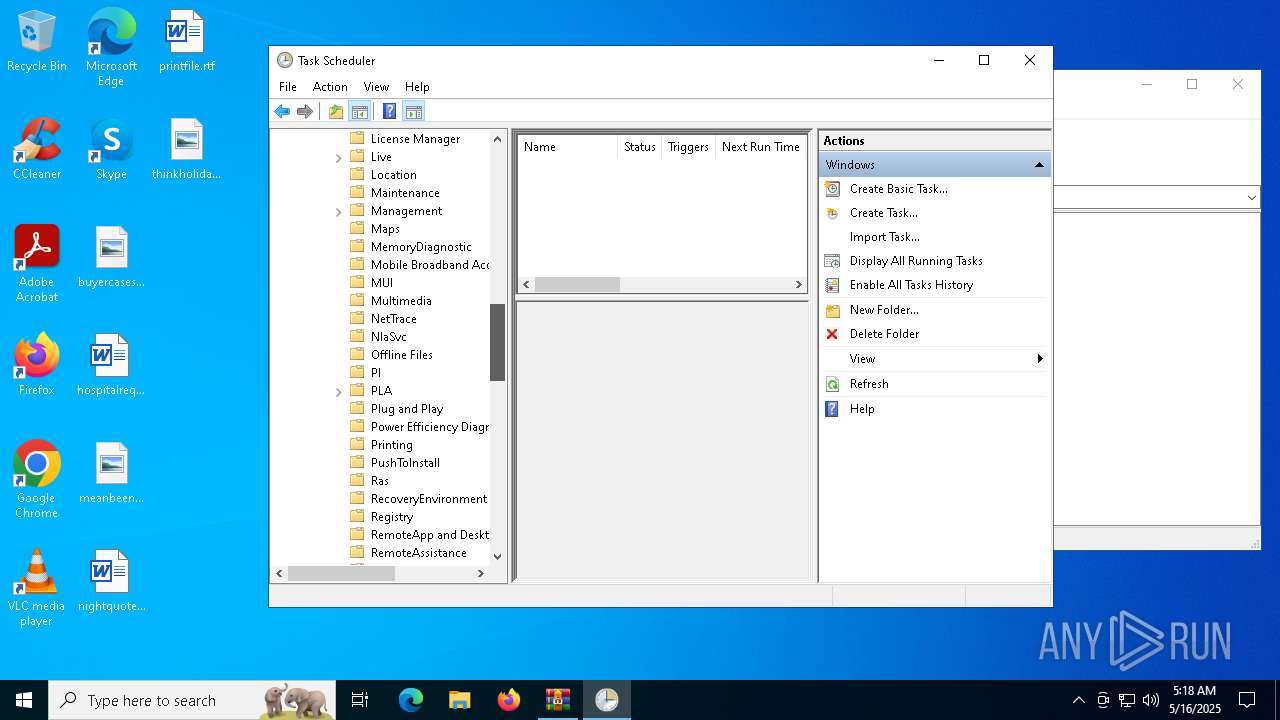
Task: Select the MemoryDiagnostic folder
Action: (x=421, y=247)
